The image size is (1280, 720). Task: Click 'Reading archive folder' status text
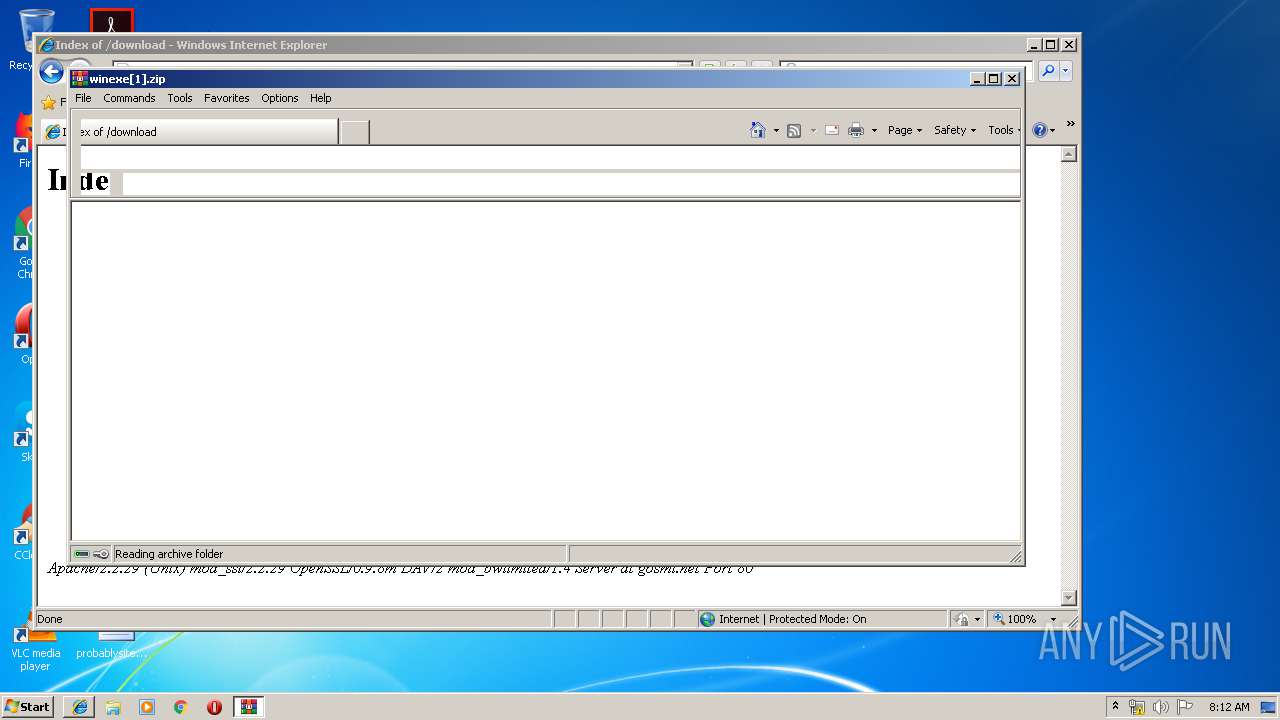pos(169,554)
